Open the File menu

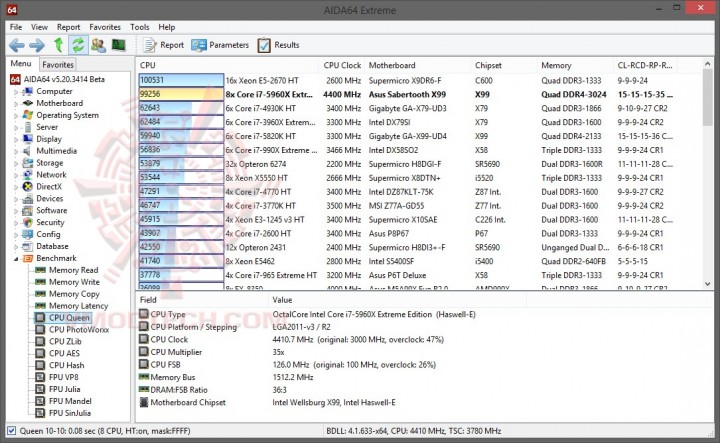click(x=16, y=27)
